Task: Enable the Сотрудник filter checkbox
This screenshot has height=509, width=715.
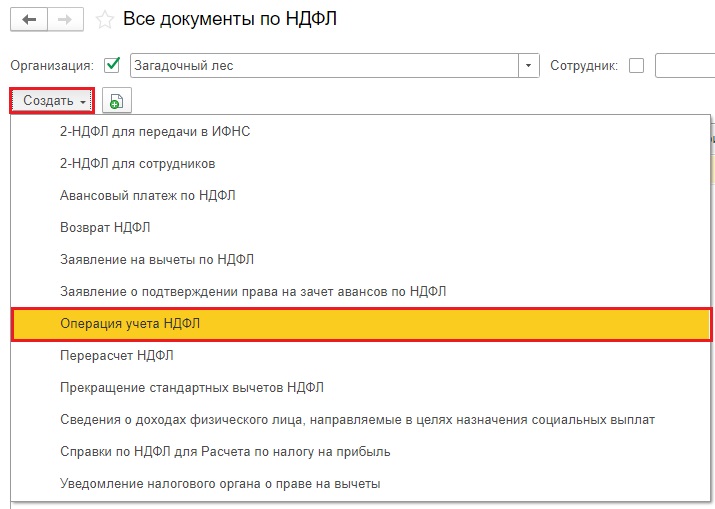Action: coord(636,66)
